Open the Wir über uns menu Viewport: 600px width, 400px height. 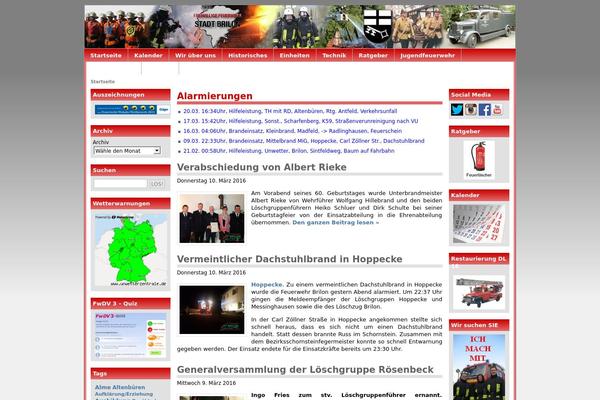pyautogui.click(x=196, y=56)
